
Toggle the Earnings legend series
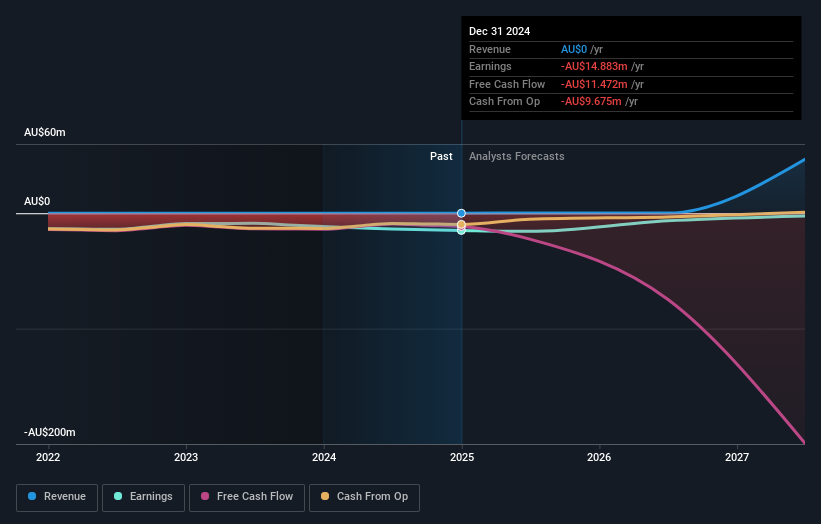tap(143, 497)
